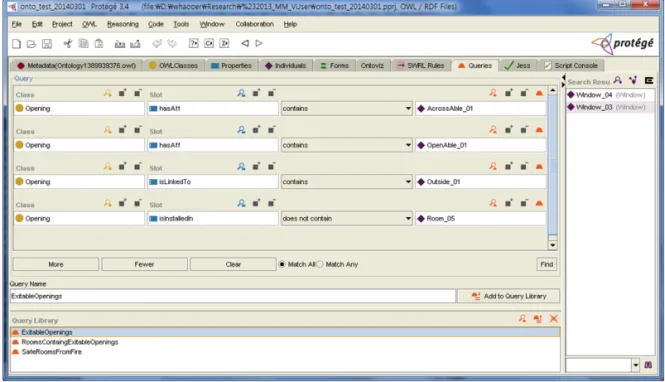Screen dimensions: 665x382
Task: Click the More button
Action: [56, 264]
